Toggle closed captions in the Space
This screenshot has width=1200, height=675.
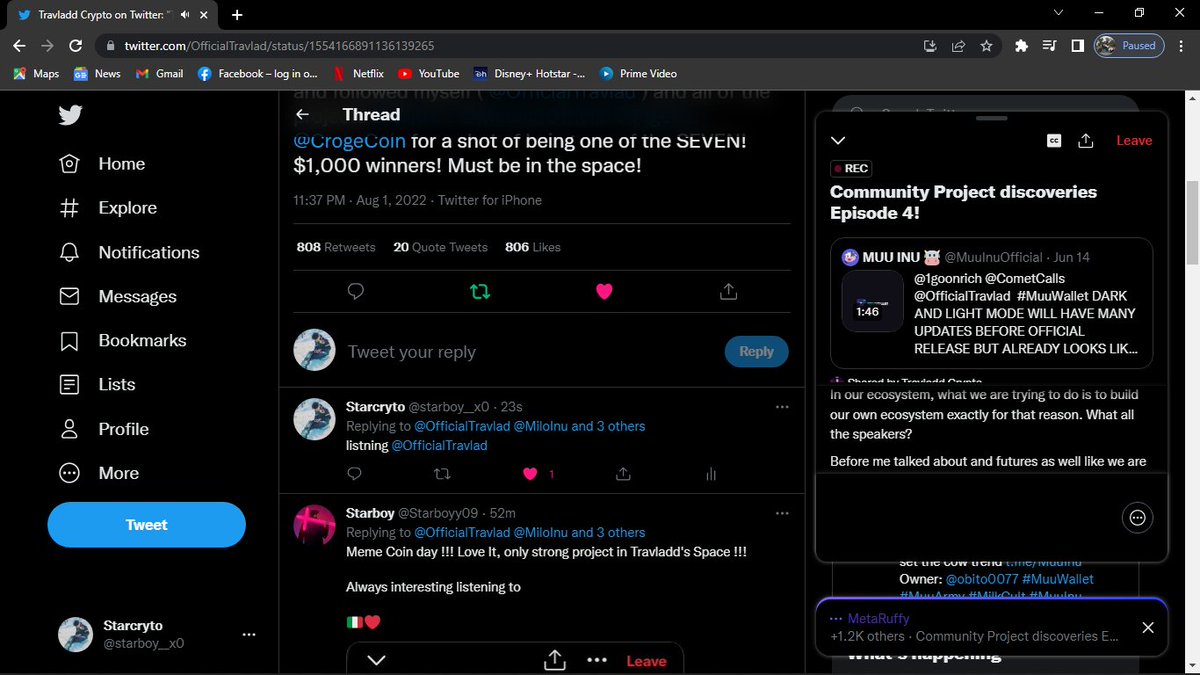[x=1053, y=141]
